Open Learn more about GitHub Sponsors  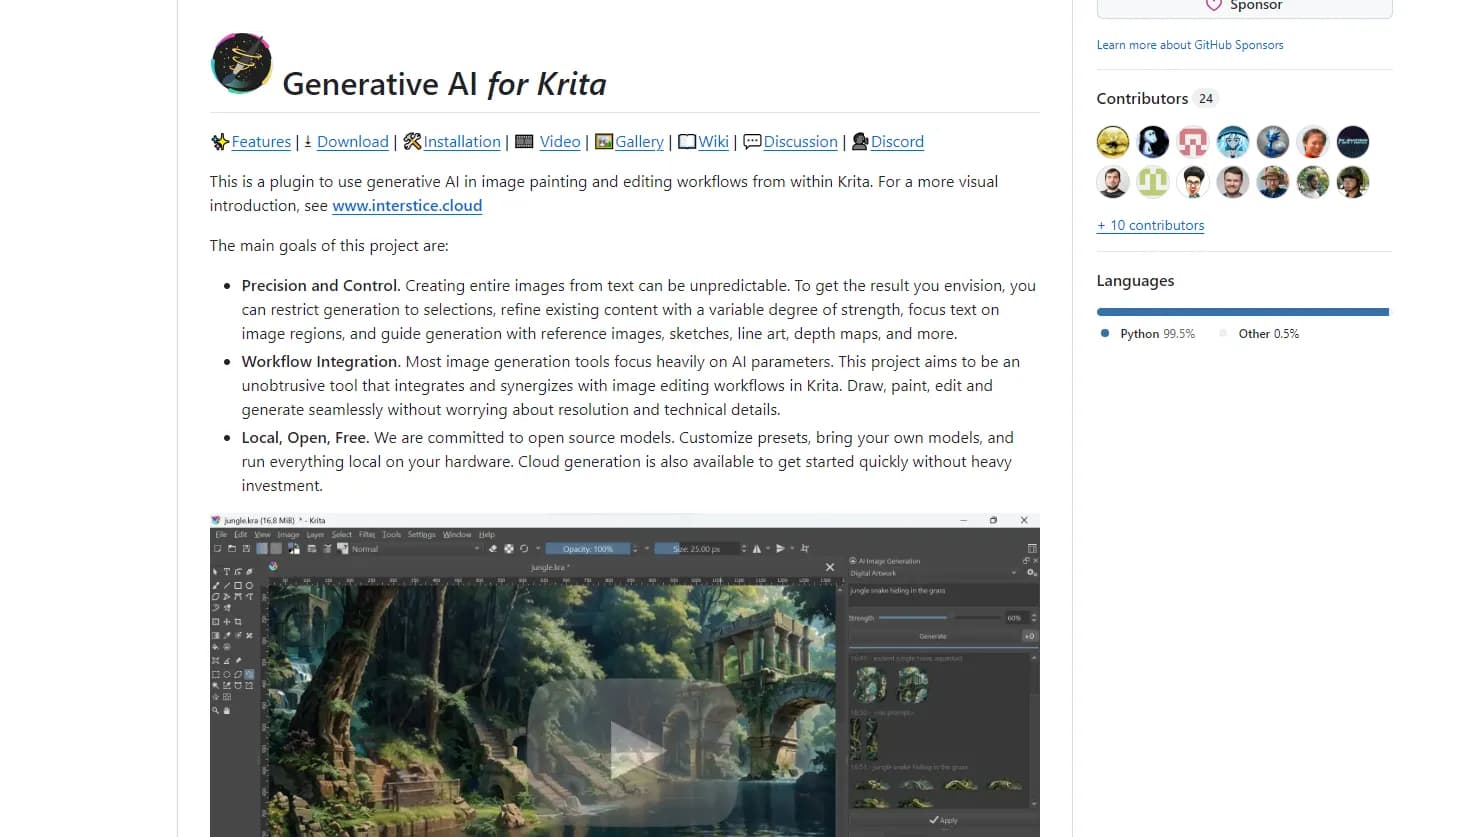pos(1189,45)
